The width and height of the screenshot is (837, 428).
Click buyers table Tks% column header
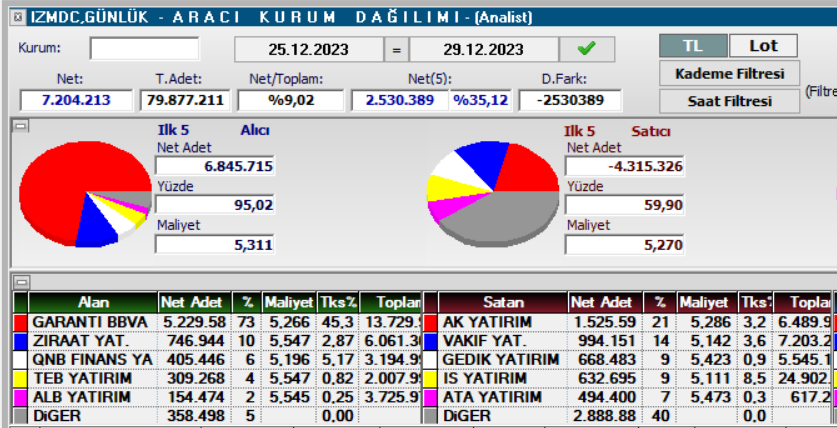338,303
